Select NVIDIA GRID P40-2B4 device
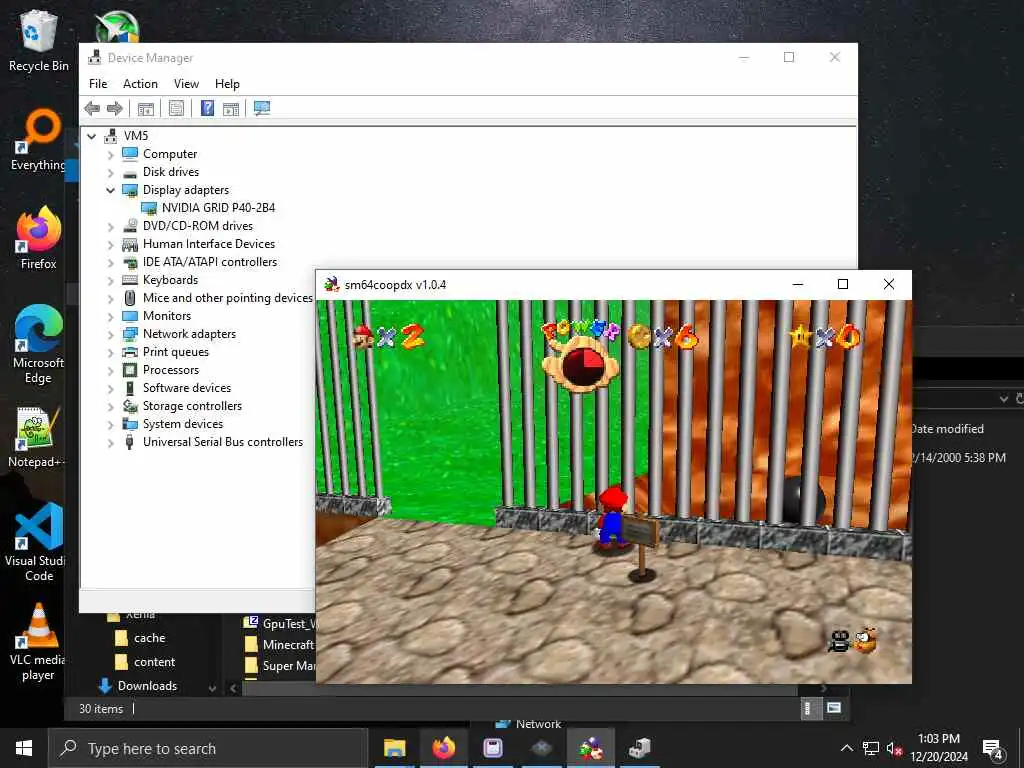1024x768 pixels. click(218, 208)
